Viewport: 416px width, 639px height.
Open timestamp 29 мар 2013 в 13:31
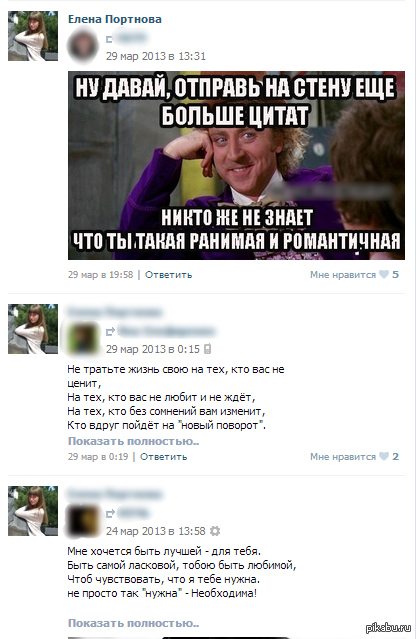(156, 56)
